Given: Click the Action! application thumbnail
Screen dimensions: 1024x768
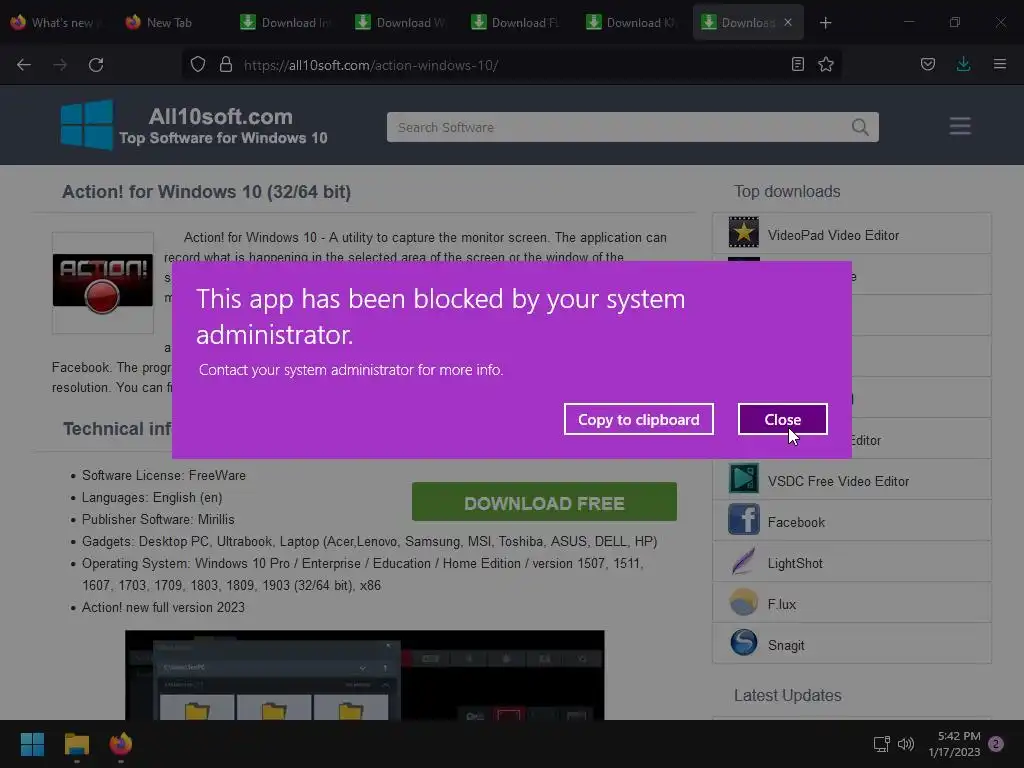Looking at the screenshot, I should click(x=103, y=283).
